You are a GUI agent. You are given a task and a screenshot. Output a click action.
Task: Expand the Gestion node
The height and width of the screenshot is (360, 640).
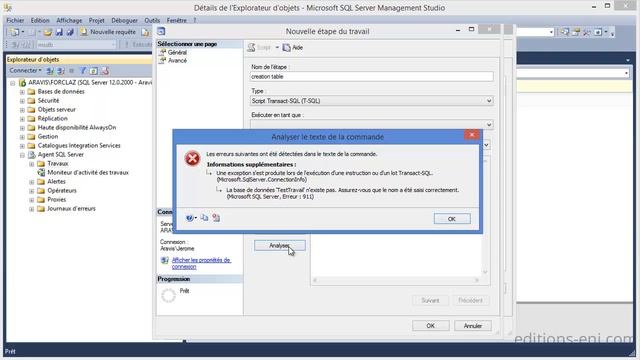22,137
